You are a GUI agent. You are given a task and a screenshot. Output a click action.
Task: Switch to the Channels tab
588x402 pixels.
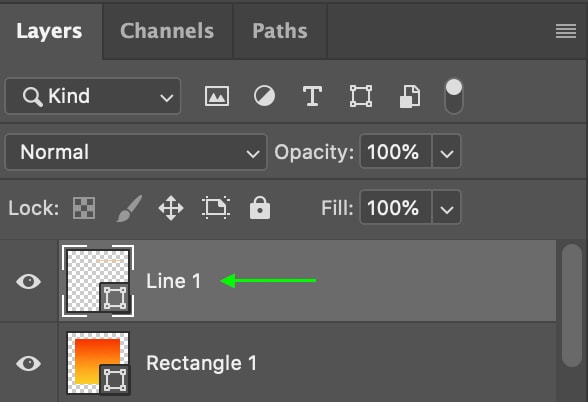[167, 31]
